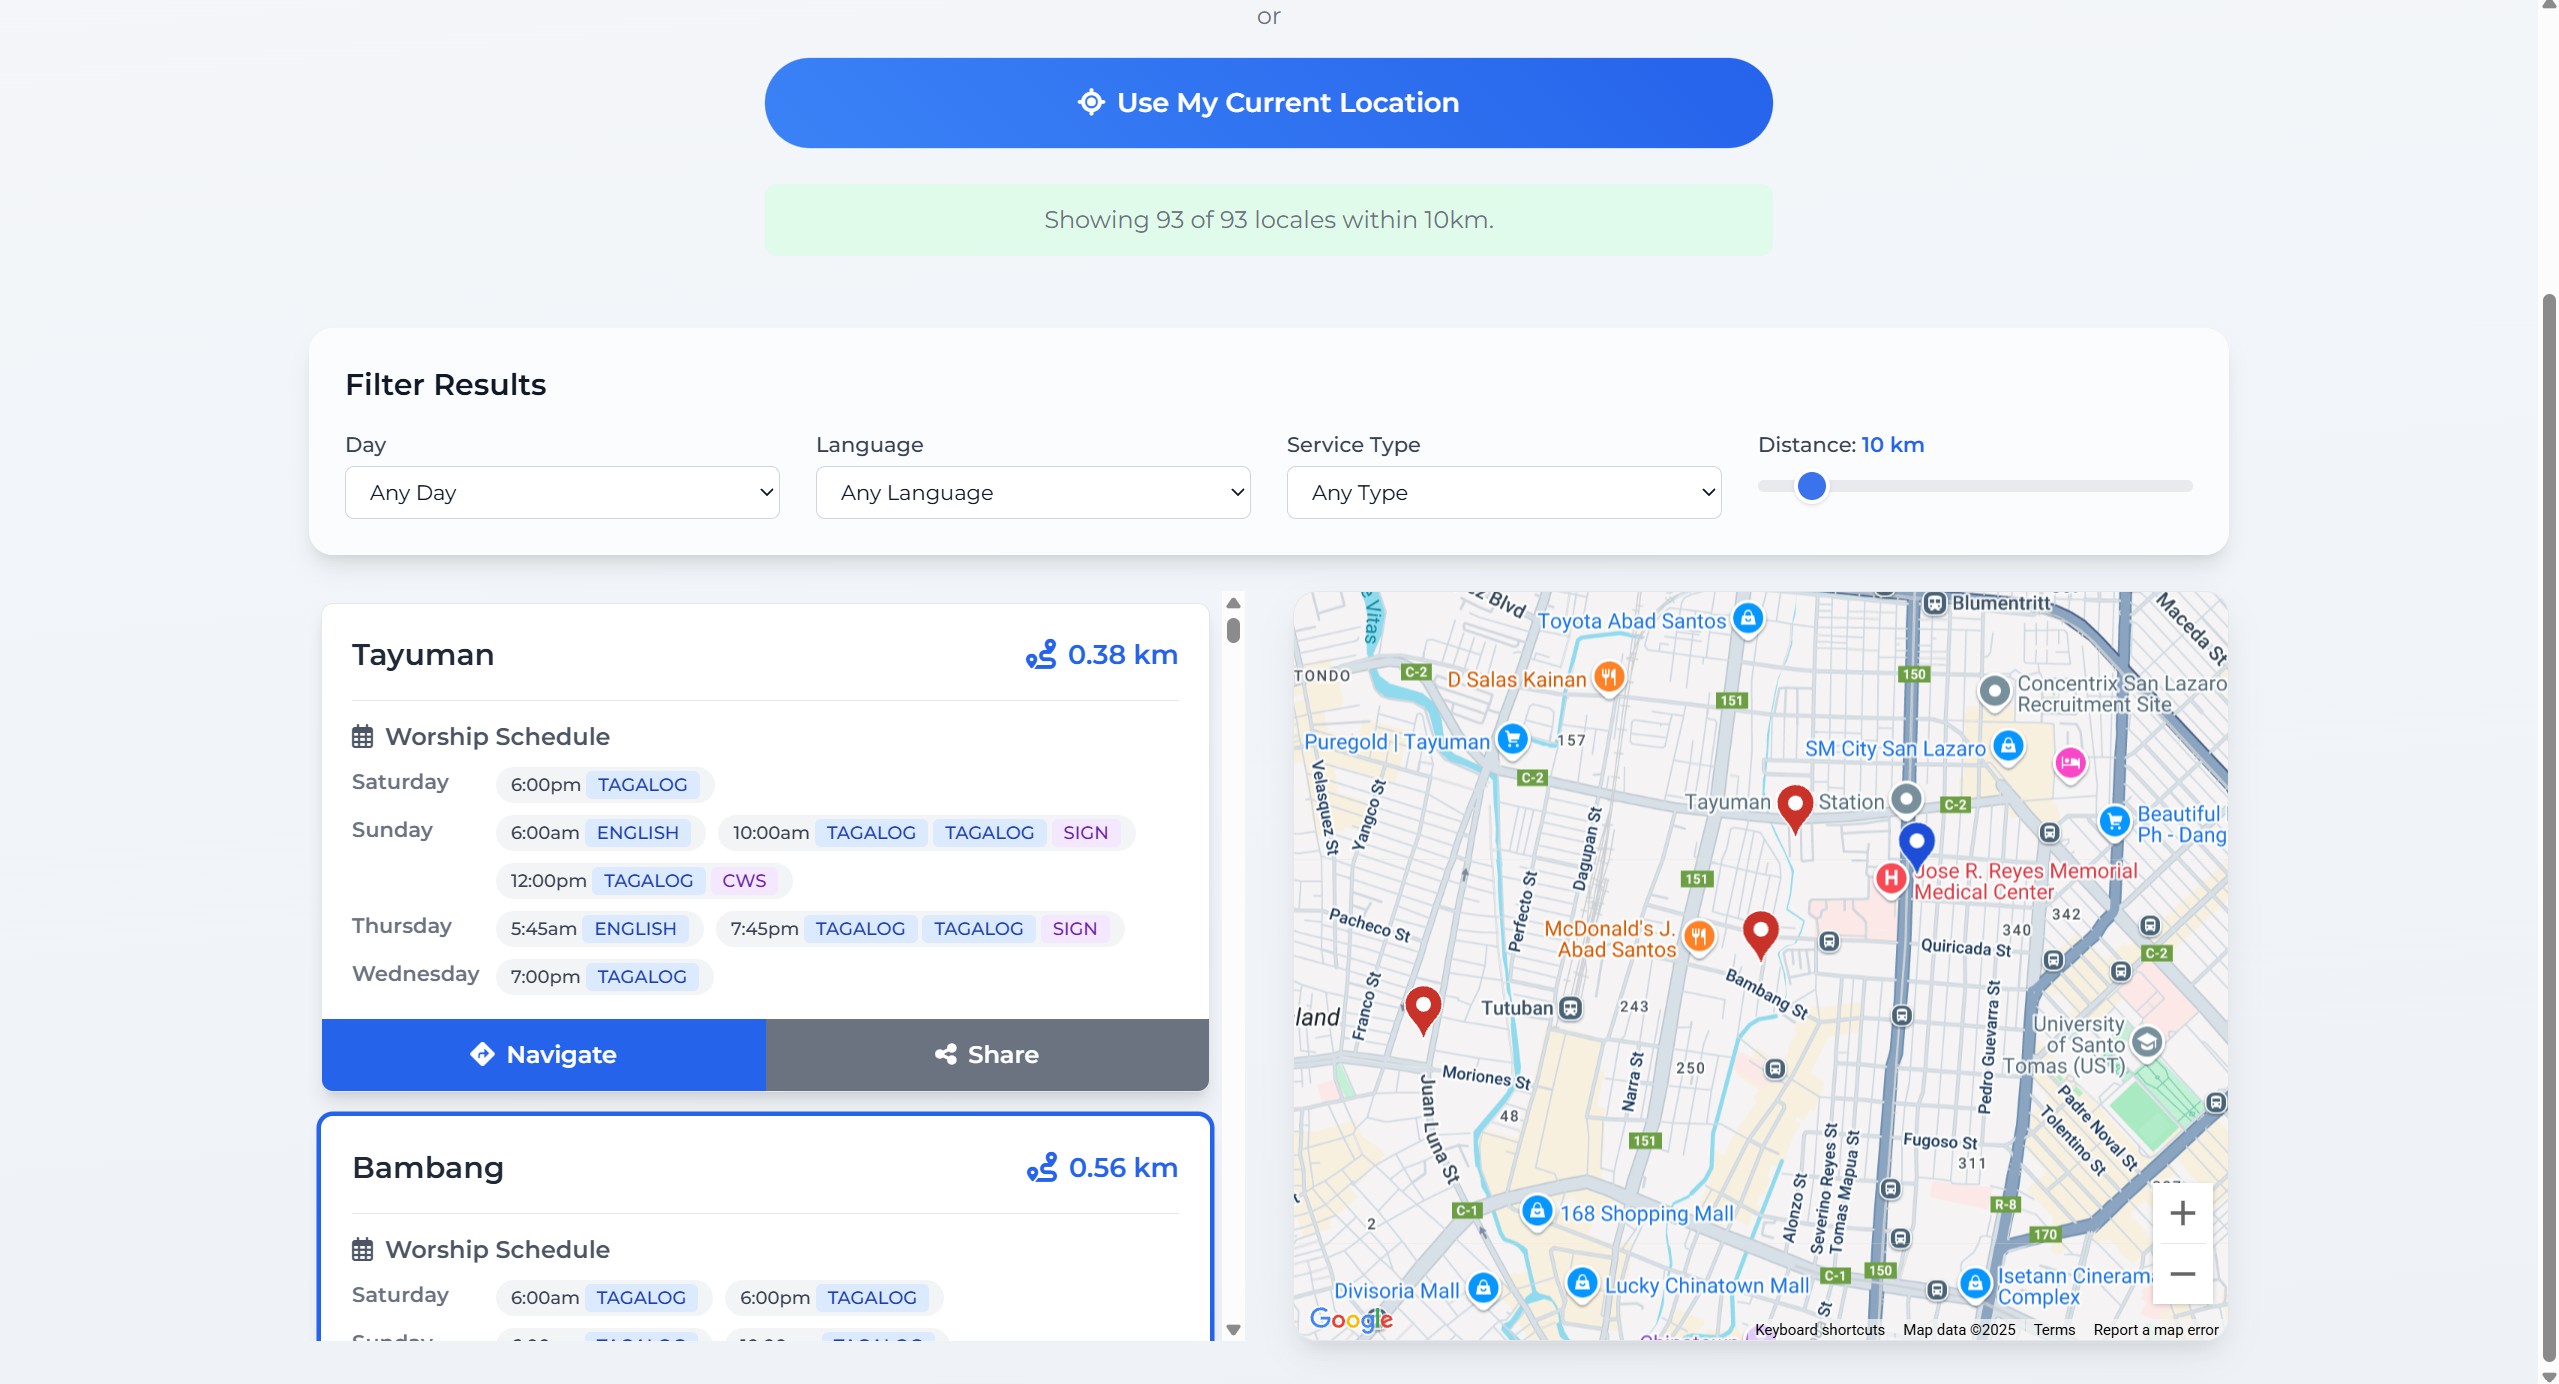Navigate to the Tayuman locale

[x=543, y=1054]
